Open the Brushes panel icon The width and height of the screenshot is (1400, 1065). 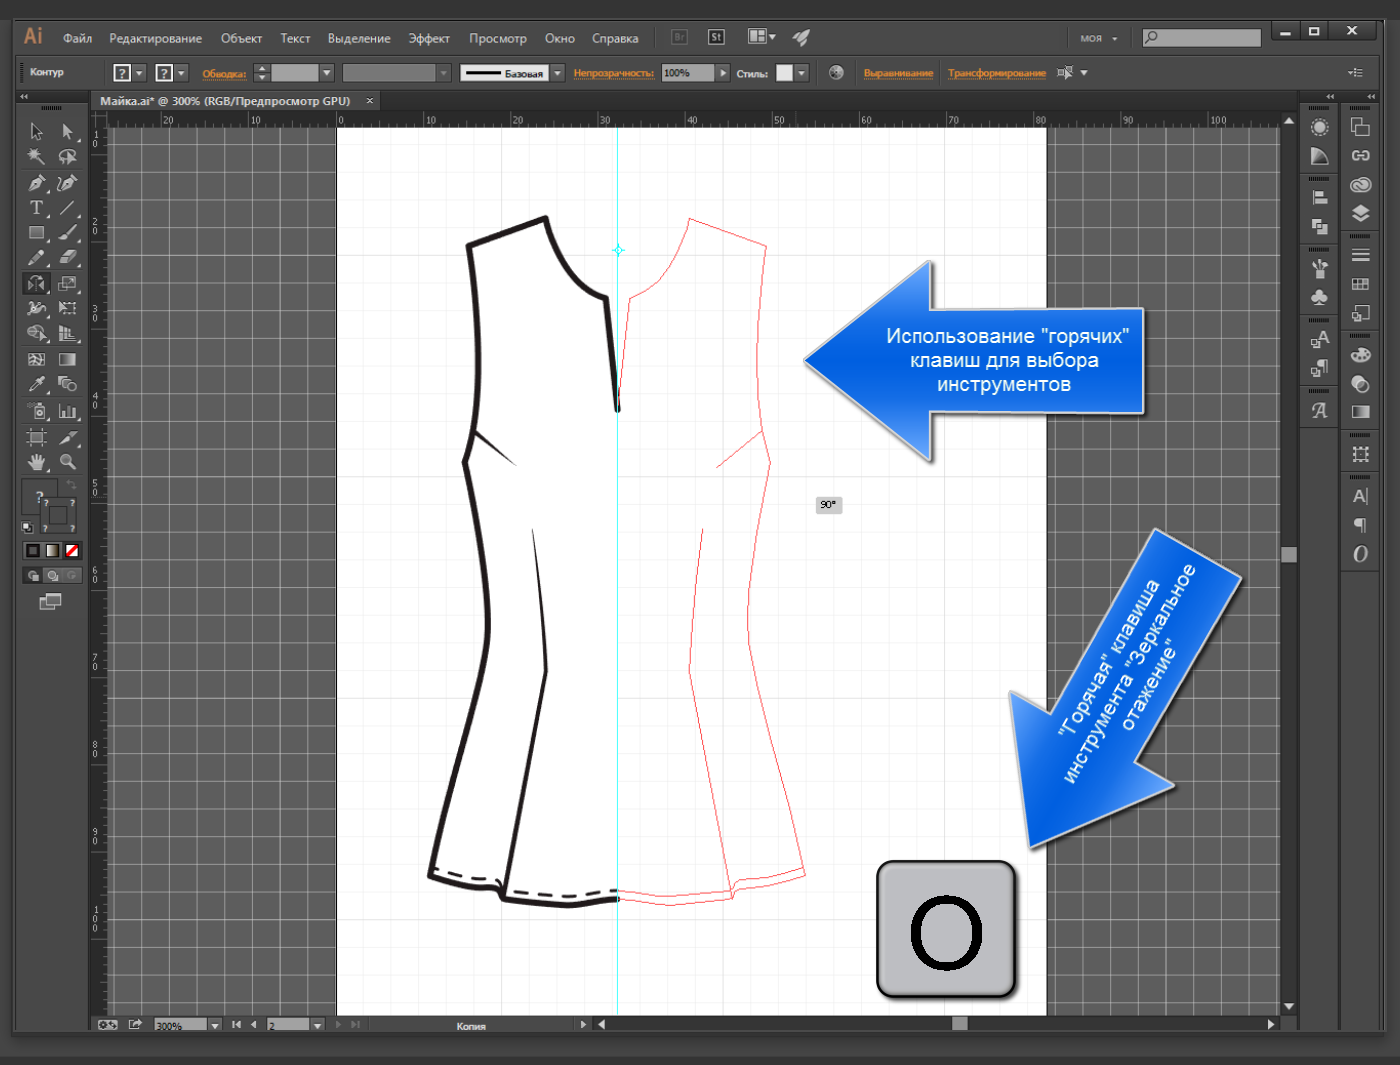tap(1320, 268)
